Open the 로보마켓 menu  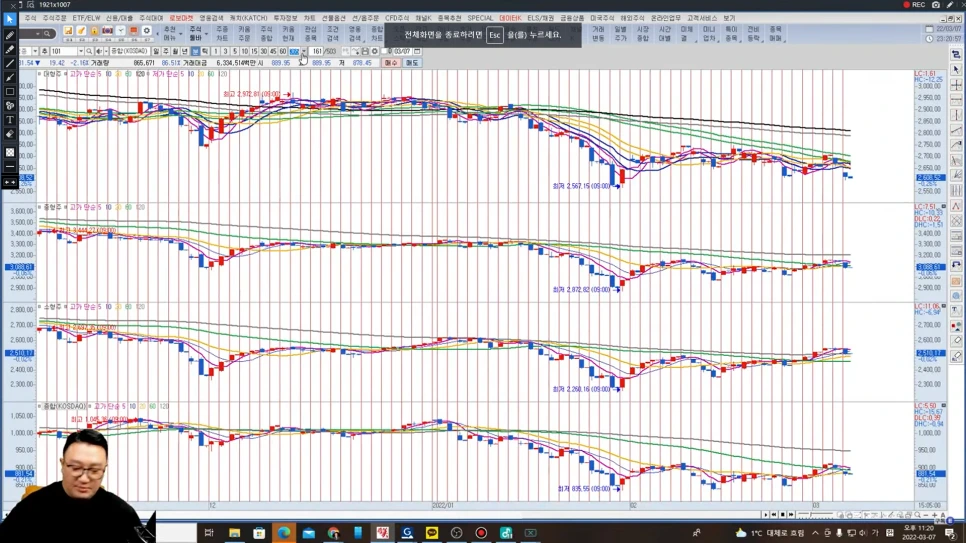coord(181,18)
